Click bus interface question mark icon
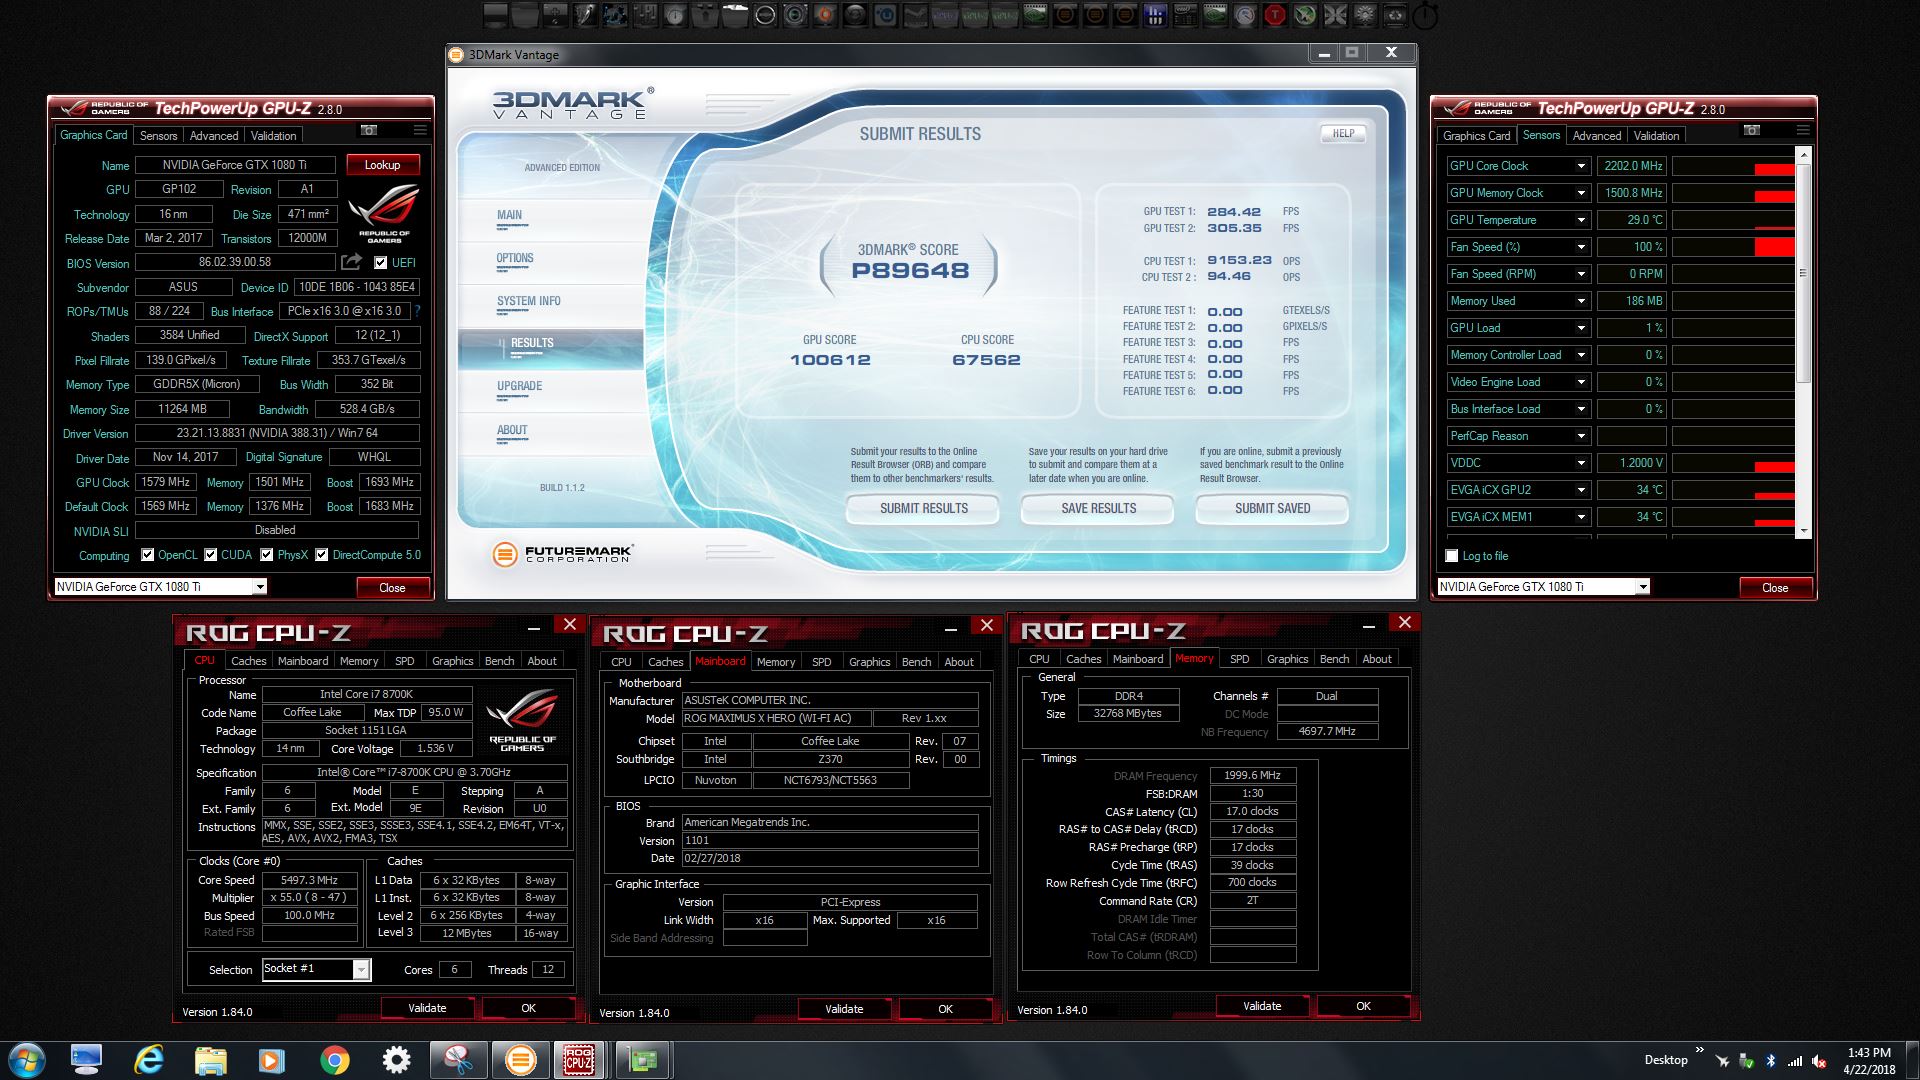Viewport: 1920px width, 1080px height. point(417,311)
